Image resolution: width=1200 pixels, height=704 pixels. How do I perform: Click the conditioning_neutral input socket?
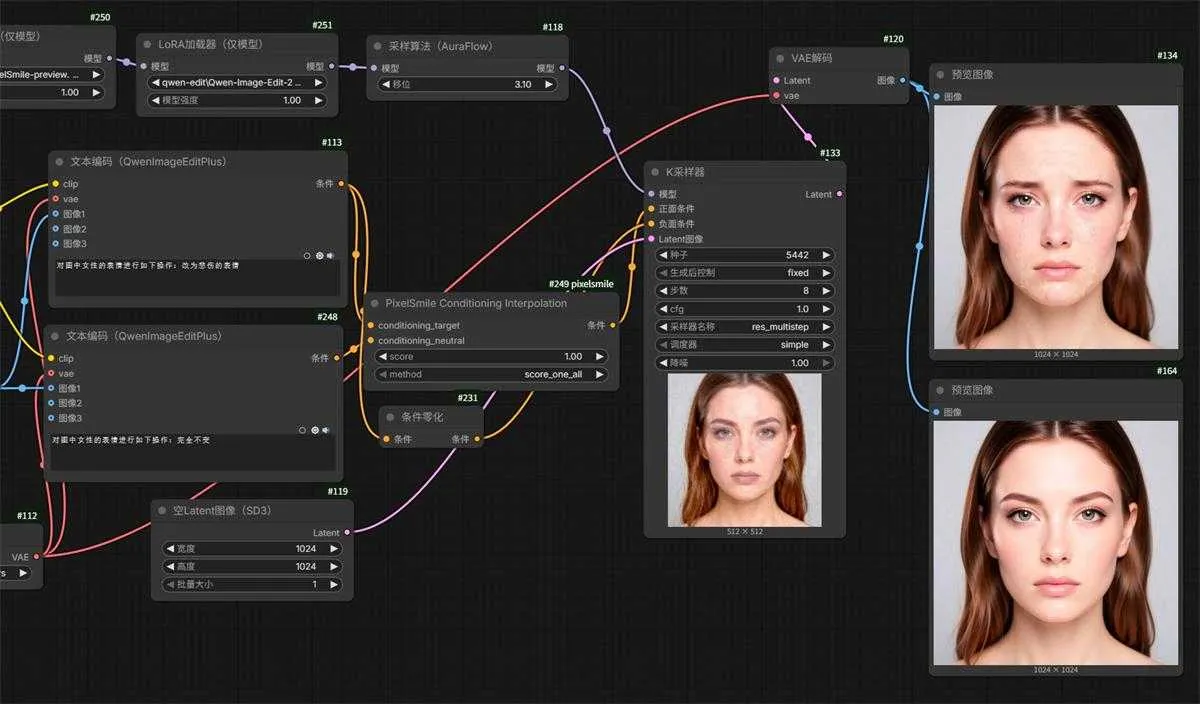(x=369, y=341)
